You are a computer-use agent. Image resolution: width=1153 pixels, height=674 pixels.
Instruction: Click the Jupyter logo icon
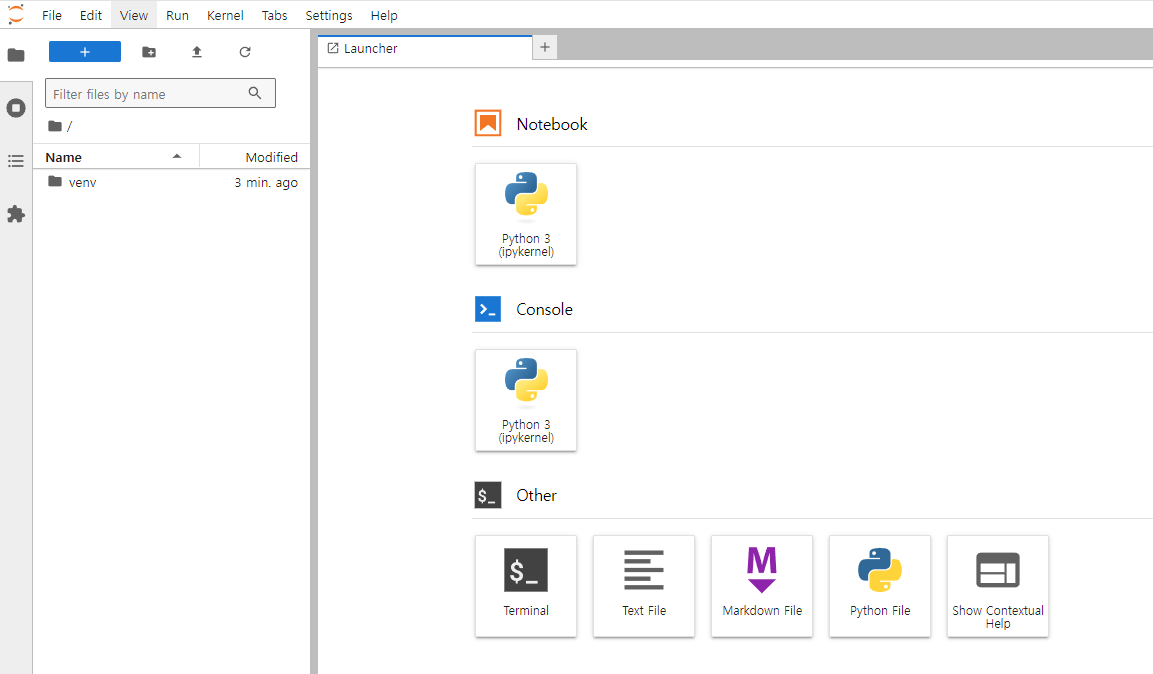coord(15,14)
